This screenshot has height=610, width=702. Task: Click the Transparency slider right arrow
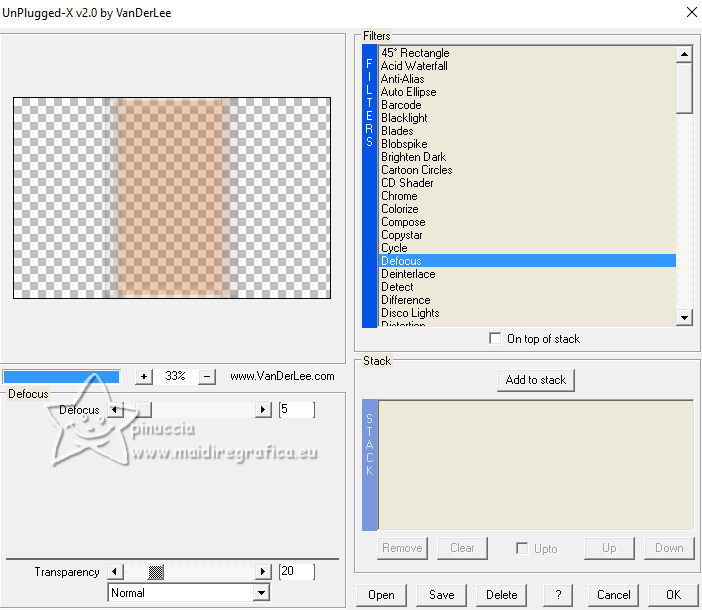263,572
